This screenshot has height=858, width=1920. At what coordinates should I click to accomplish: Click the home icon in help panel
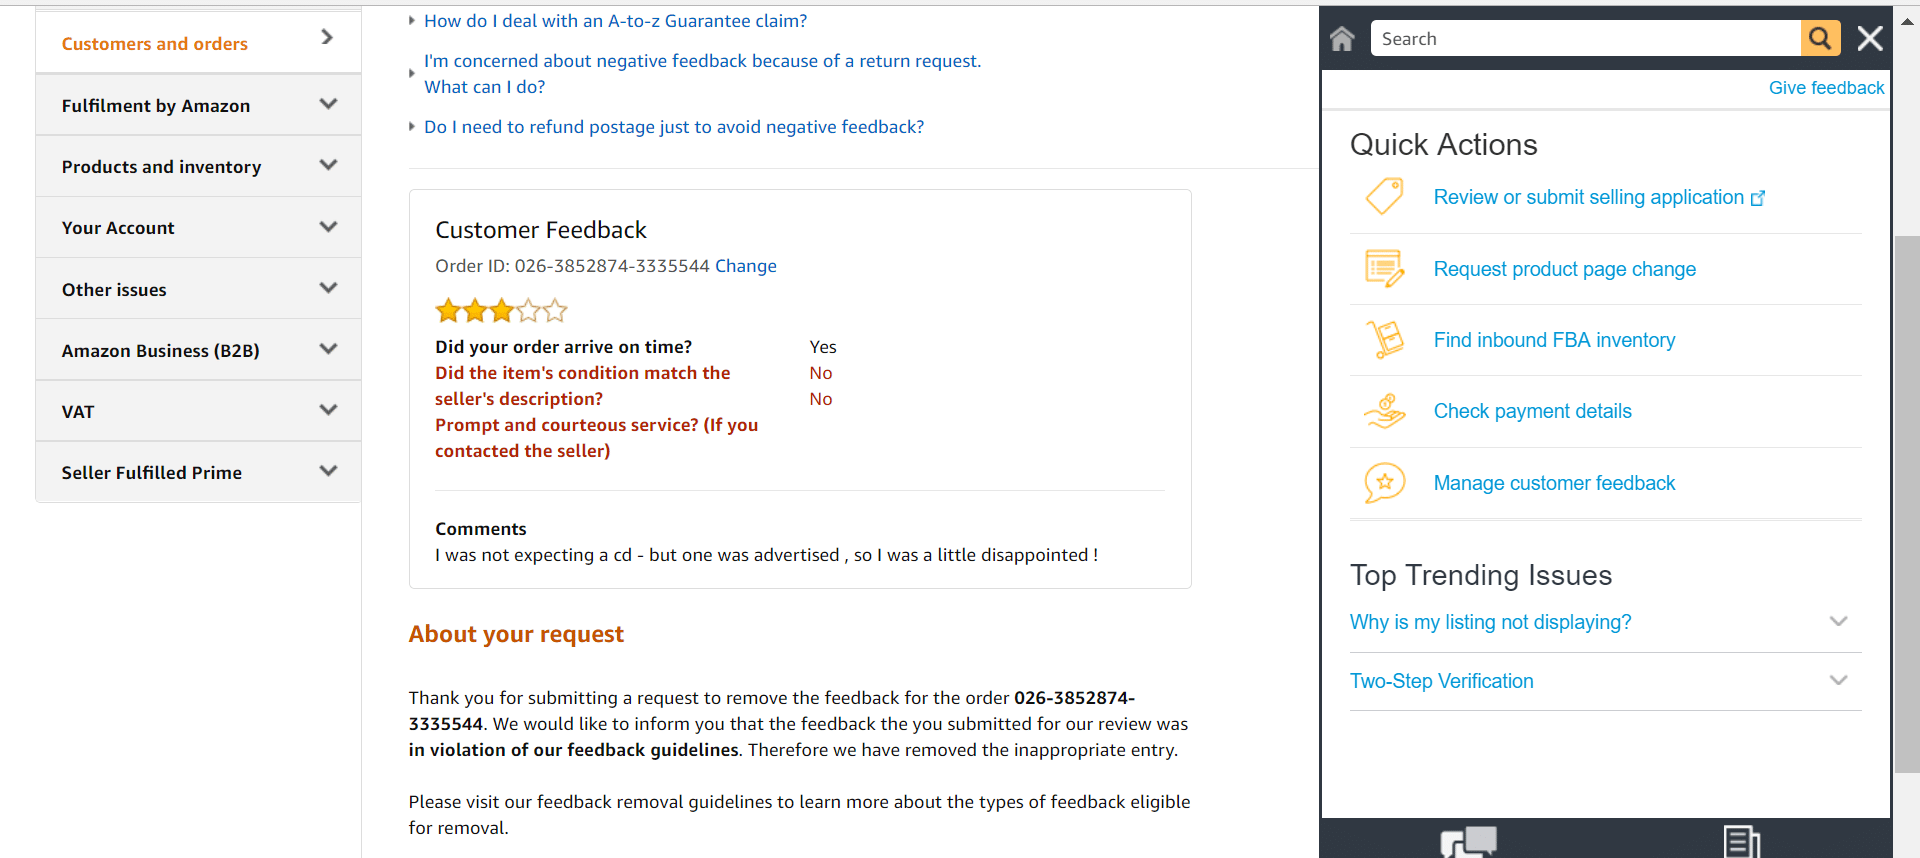coord(1342,39)
